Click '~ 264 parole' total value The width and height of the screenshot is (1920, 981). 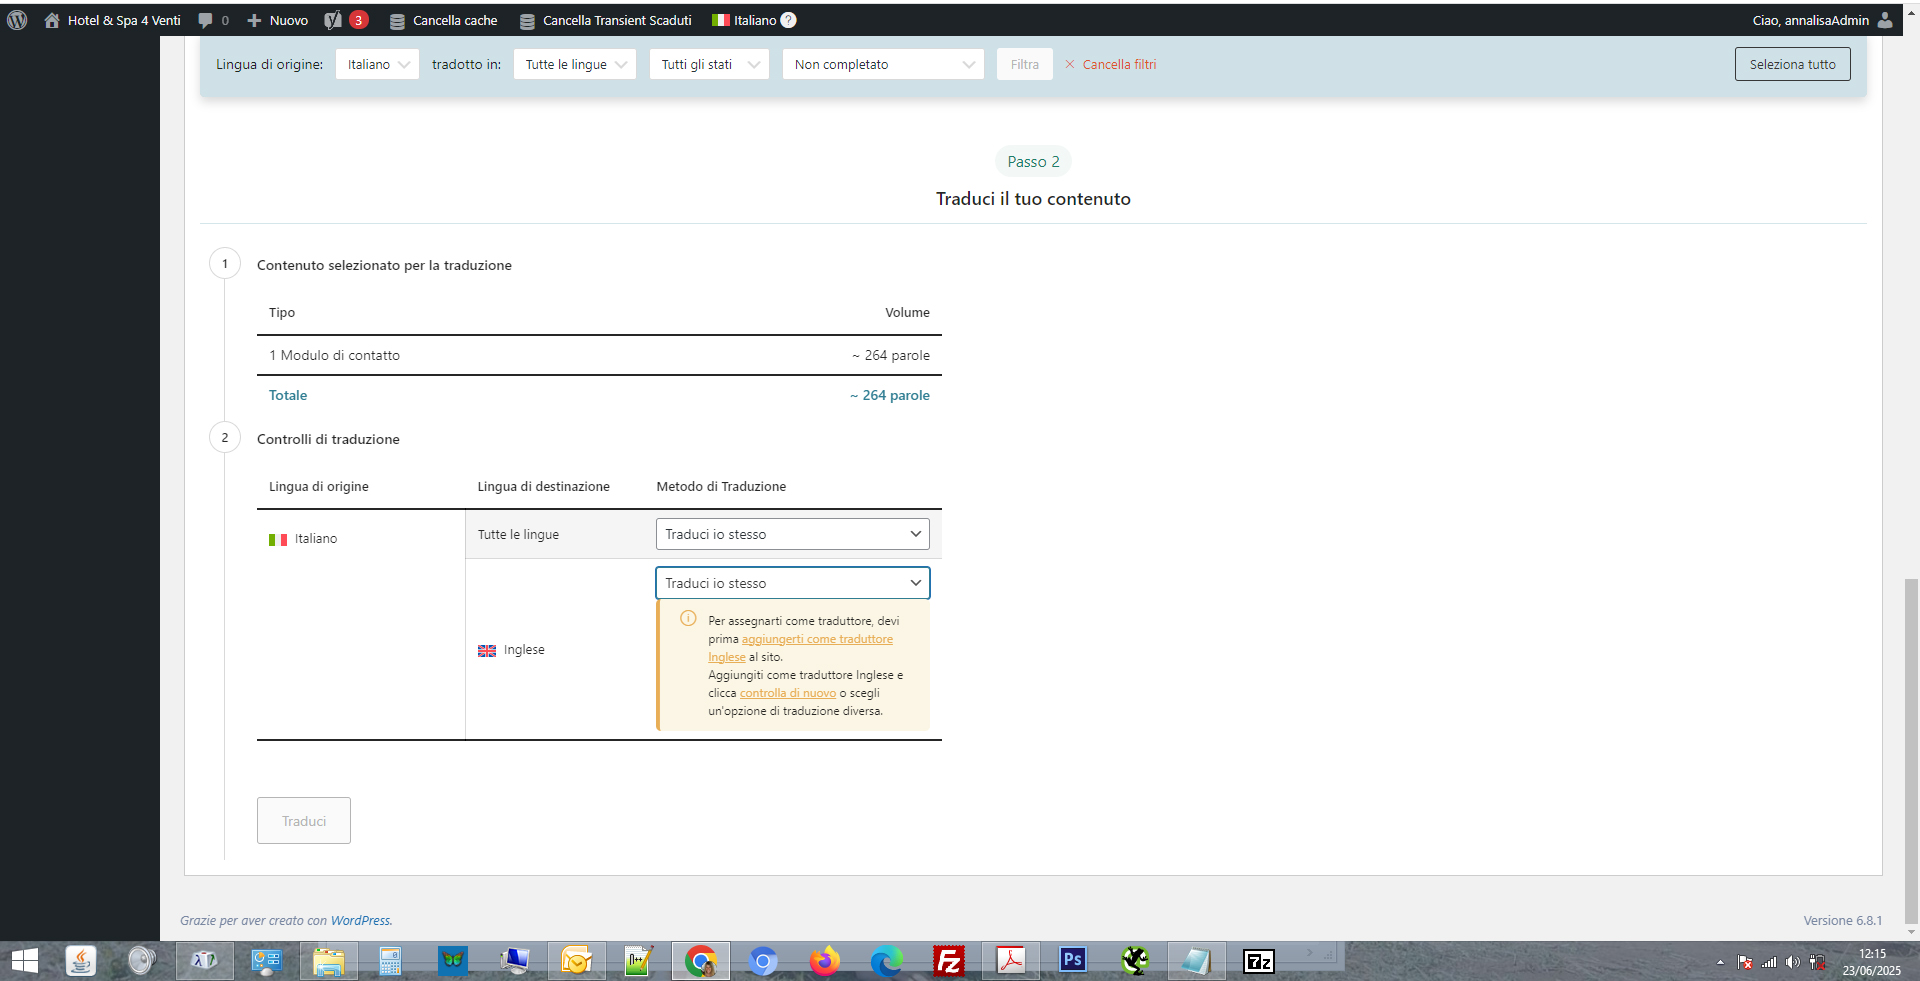(890, 395)
